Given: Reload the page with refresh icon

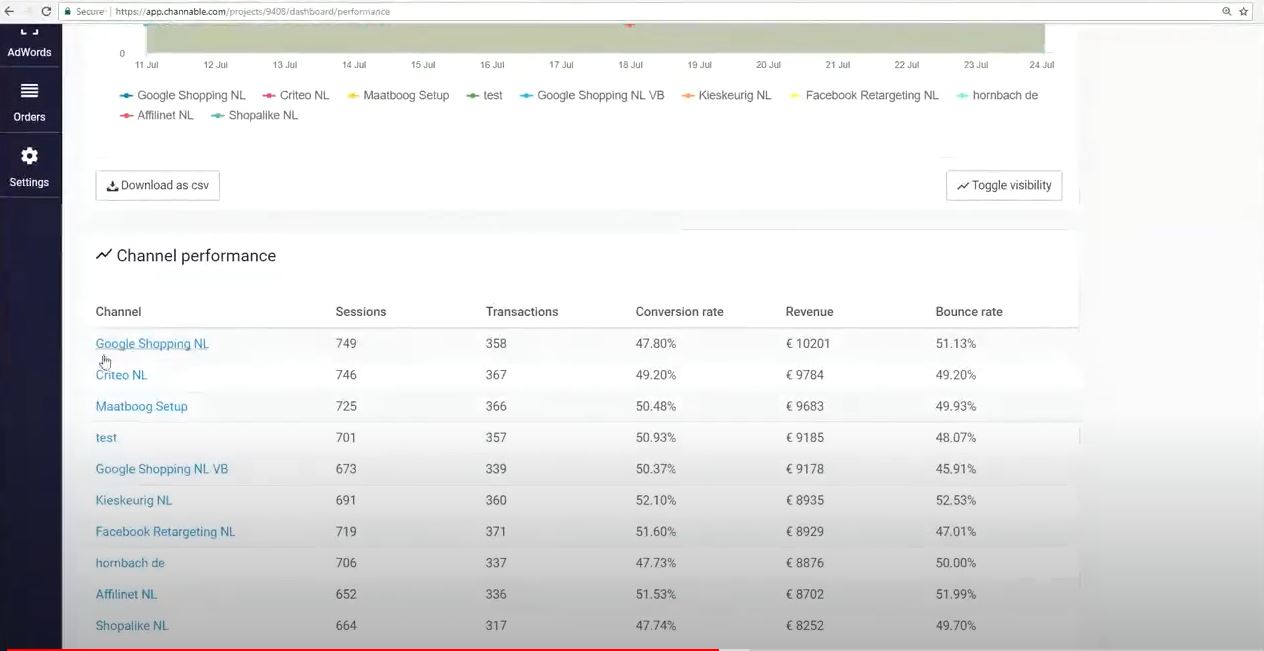Looking at the screenshot, I should click(x=46, y=11).
